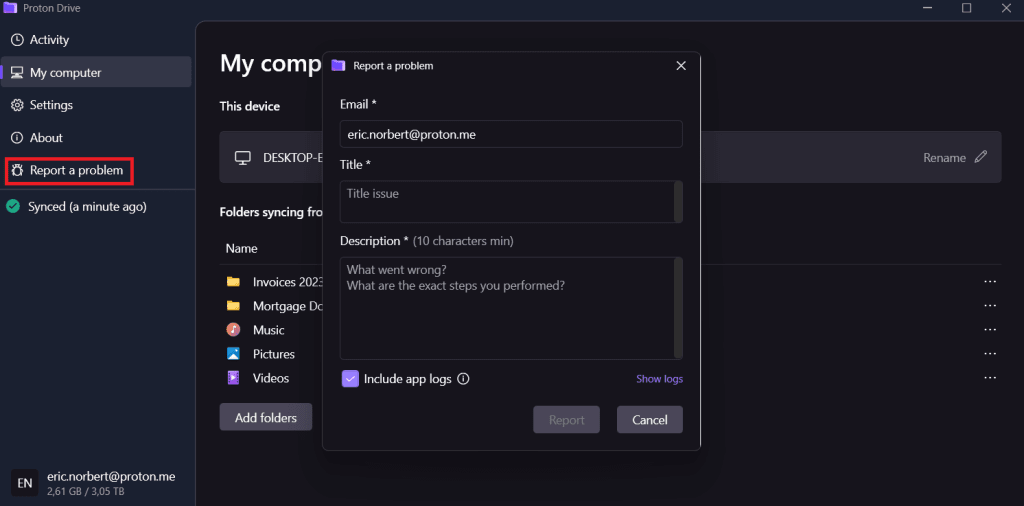Viewport: 1024px width, 506px height.
Task: Click the Name column header
Action: pyautogui.click(x=242, y=249)
